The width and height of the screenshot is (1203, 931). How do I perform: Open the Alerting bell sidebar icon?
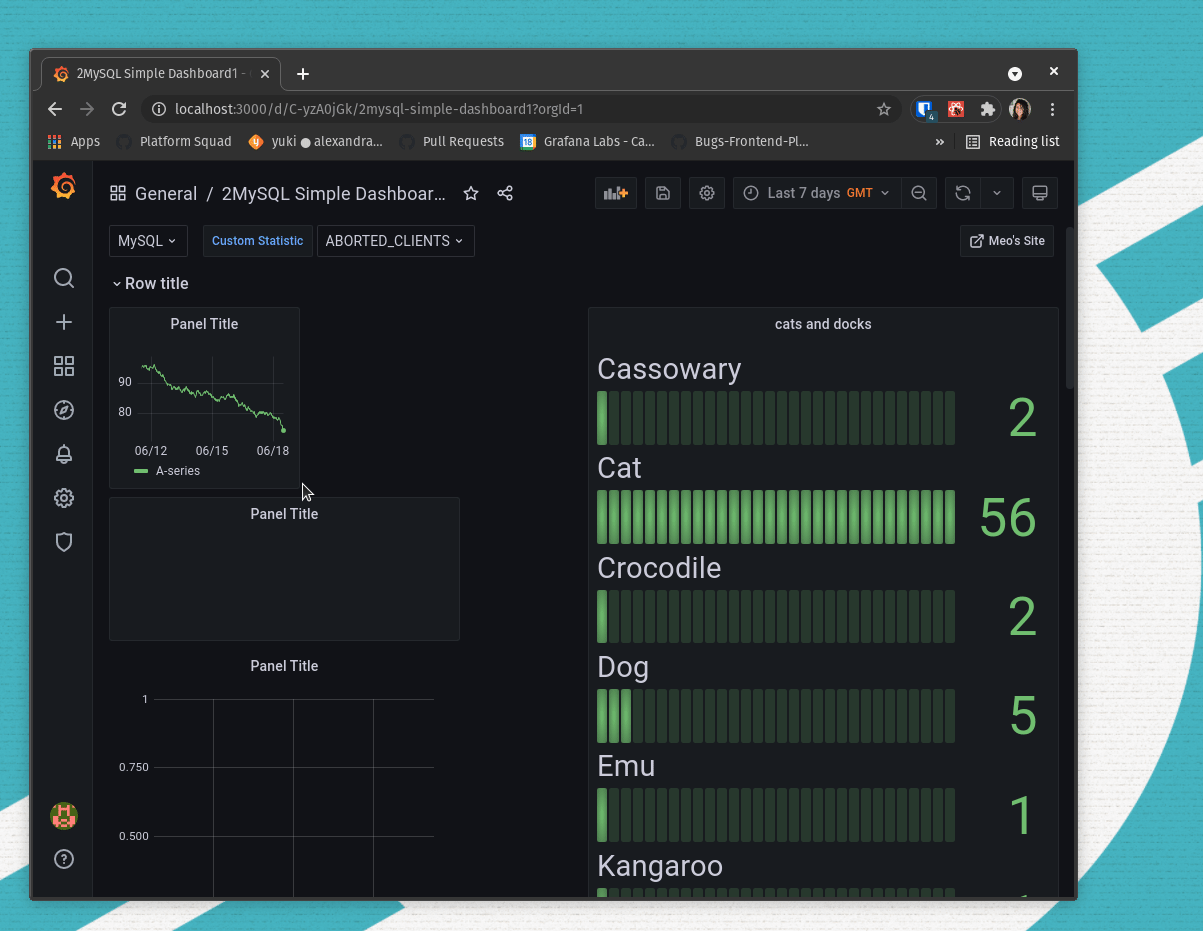tap(64, 454)
